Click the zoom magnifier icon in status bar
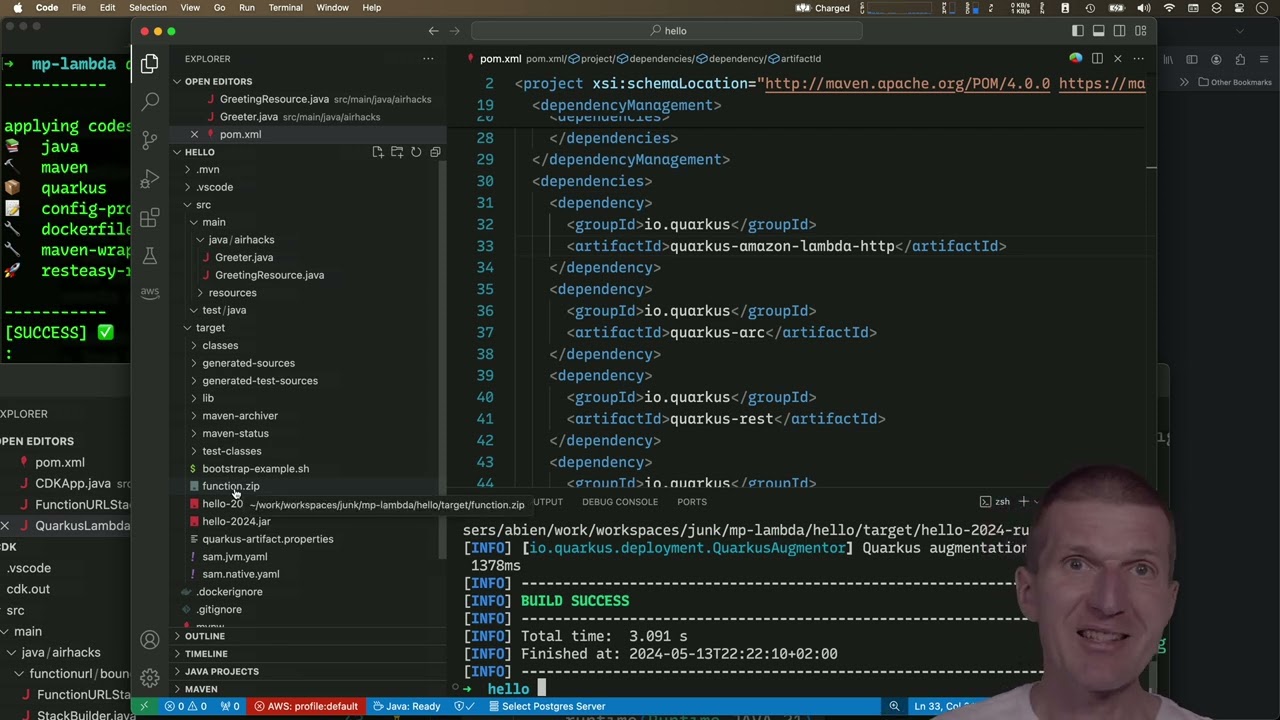Screen dimensions: 1280x720 (x=894, y=706)
